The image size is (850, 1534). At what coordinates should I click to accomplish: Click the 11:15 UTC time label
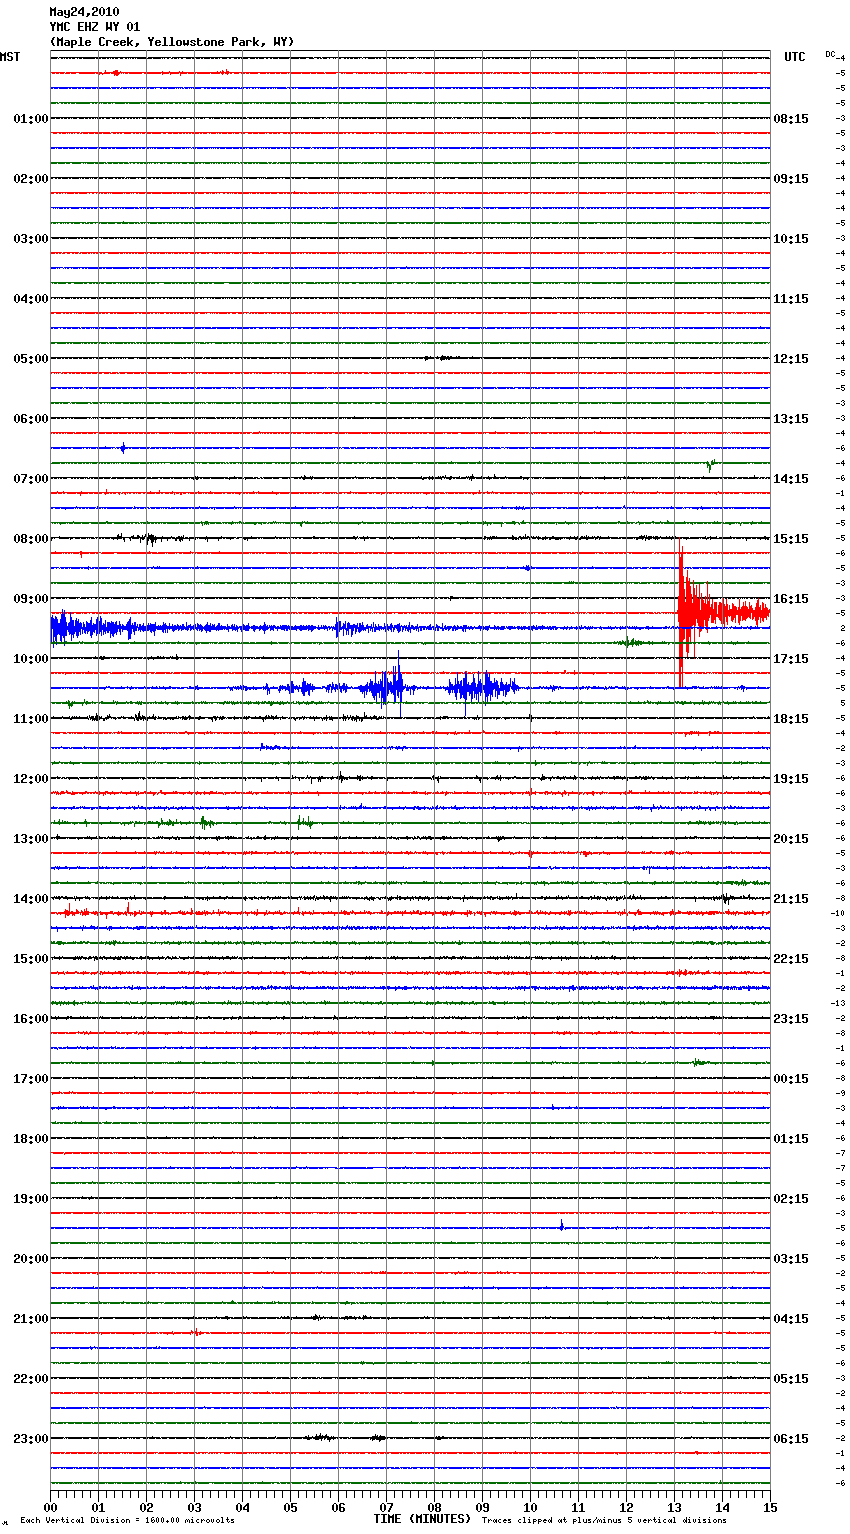coord(791,299)
